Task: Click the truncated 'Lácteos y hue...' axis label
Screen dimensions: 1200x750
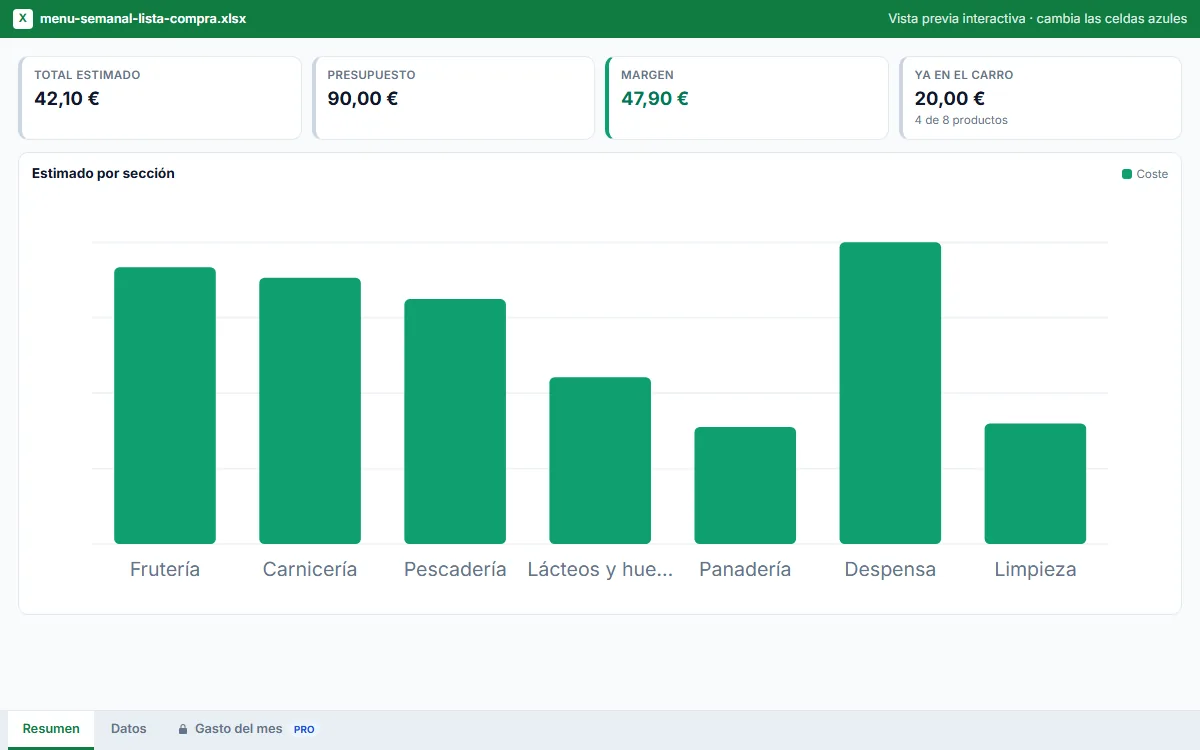Action: (600, 569)
